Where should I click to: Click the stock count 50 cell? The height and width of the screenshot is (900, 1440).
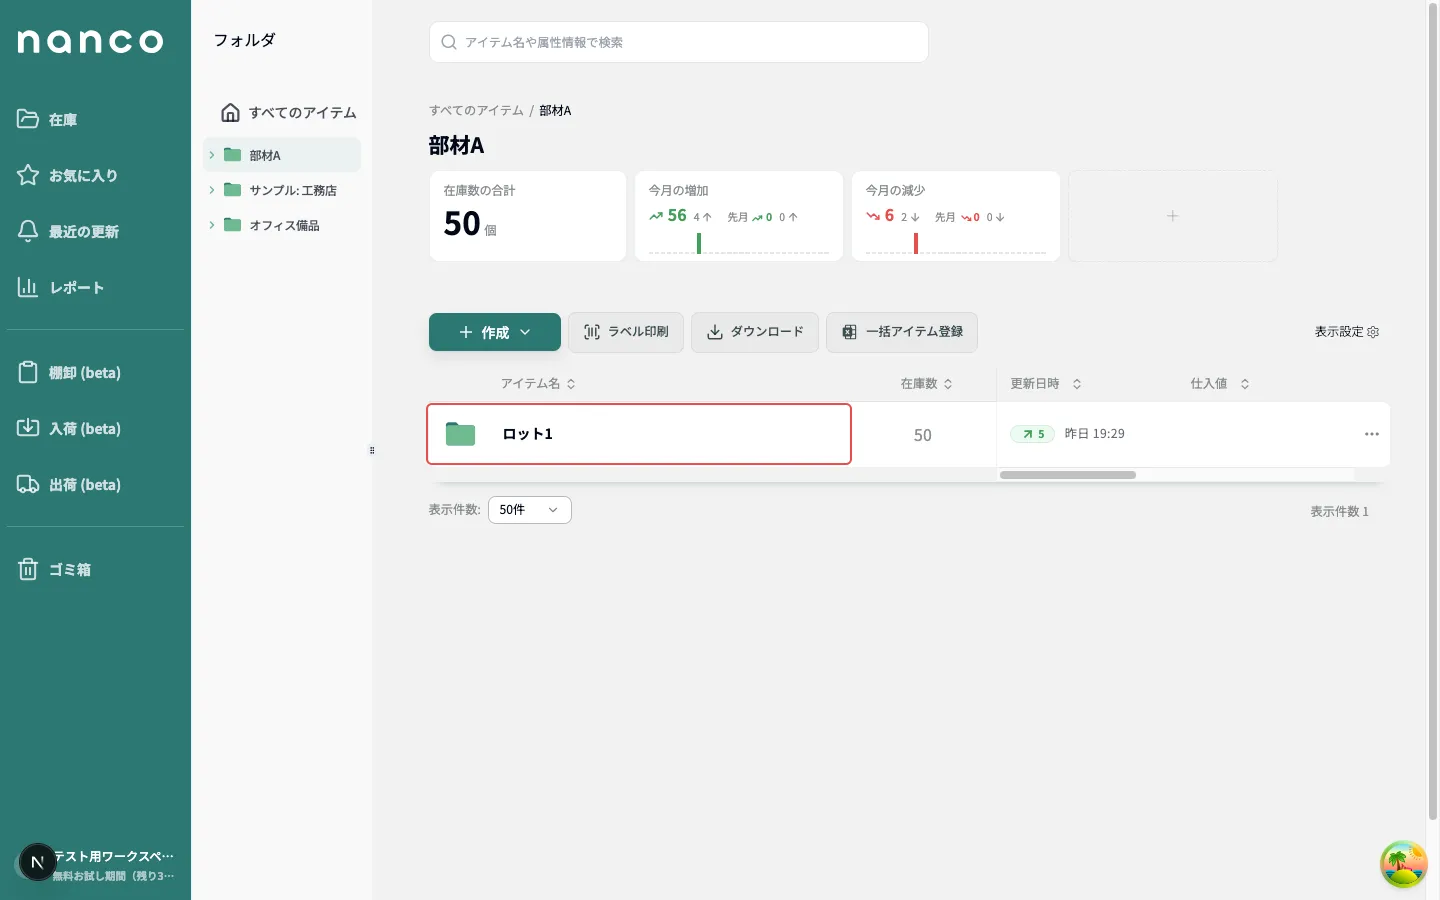click(923, 435)
